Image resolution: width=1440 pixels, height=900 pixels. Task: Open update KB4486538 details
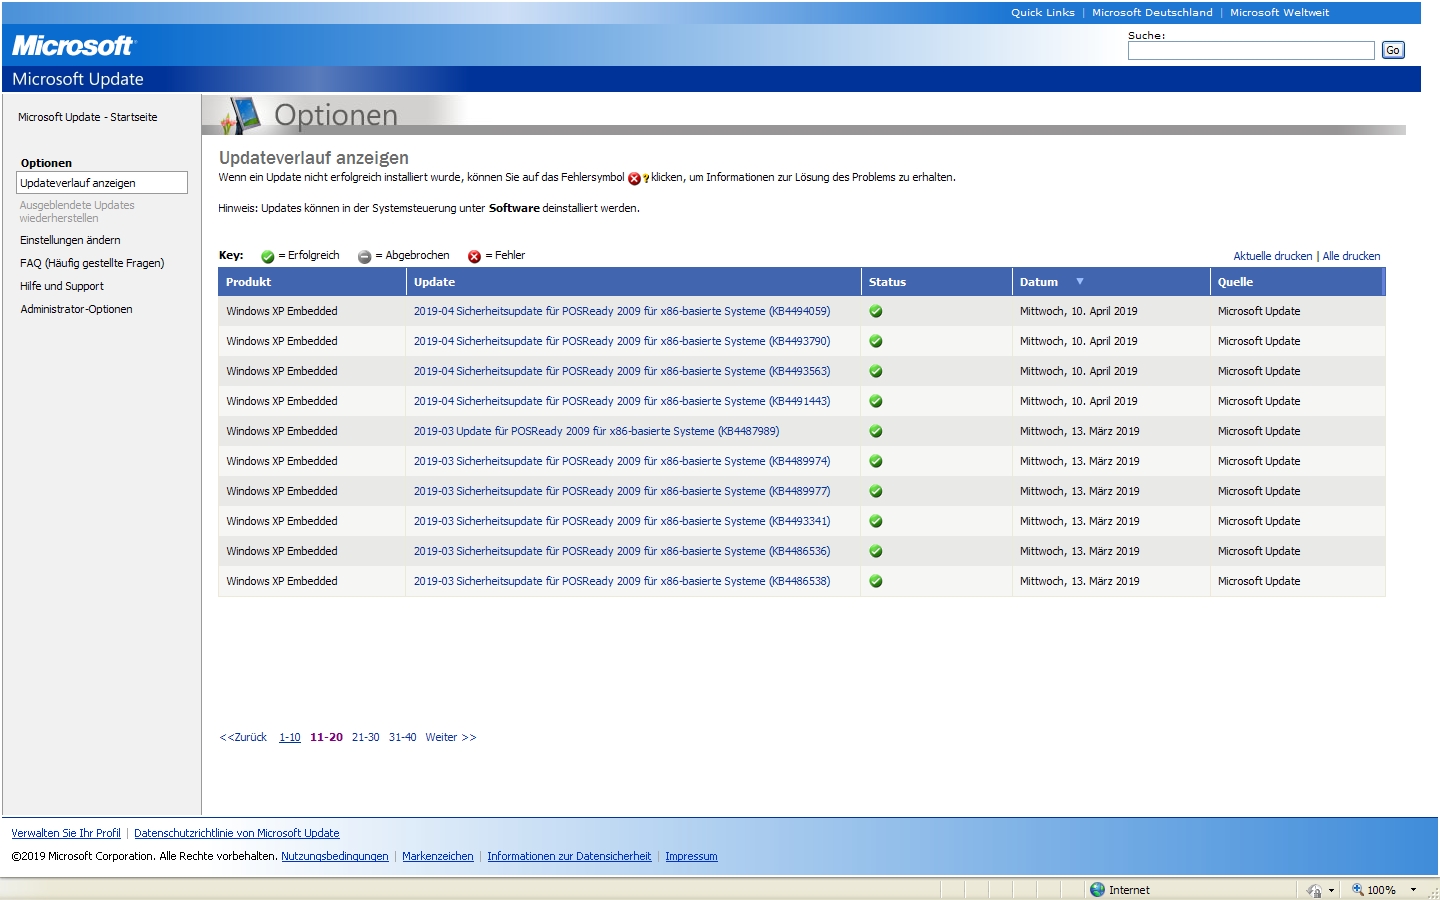coord(622,581)
